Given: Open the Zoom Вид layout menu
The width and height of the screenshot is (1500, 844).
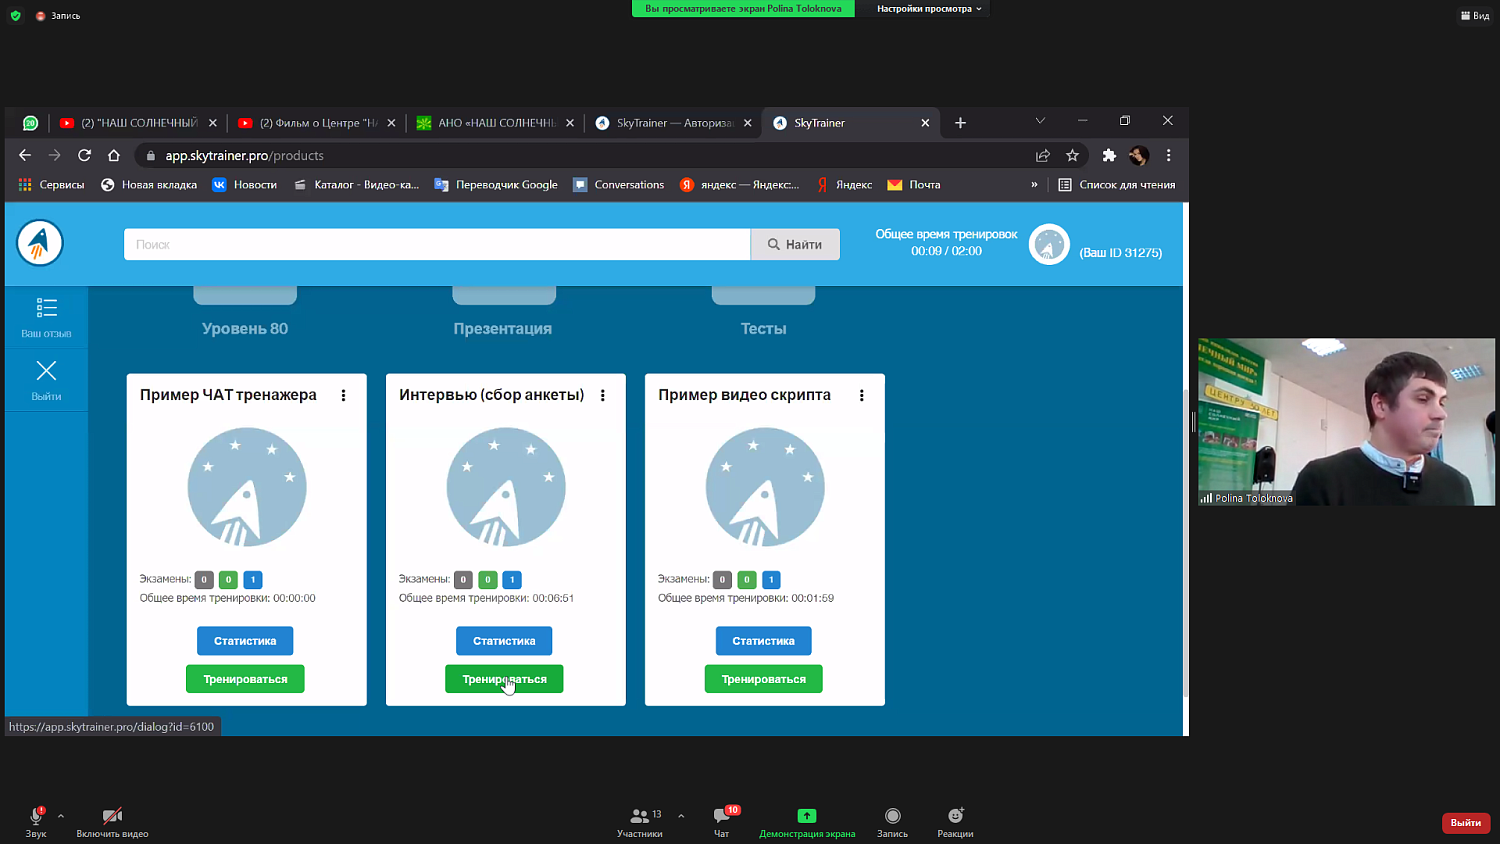Looking at the screenshot, I should pos(1475,15).
